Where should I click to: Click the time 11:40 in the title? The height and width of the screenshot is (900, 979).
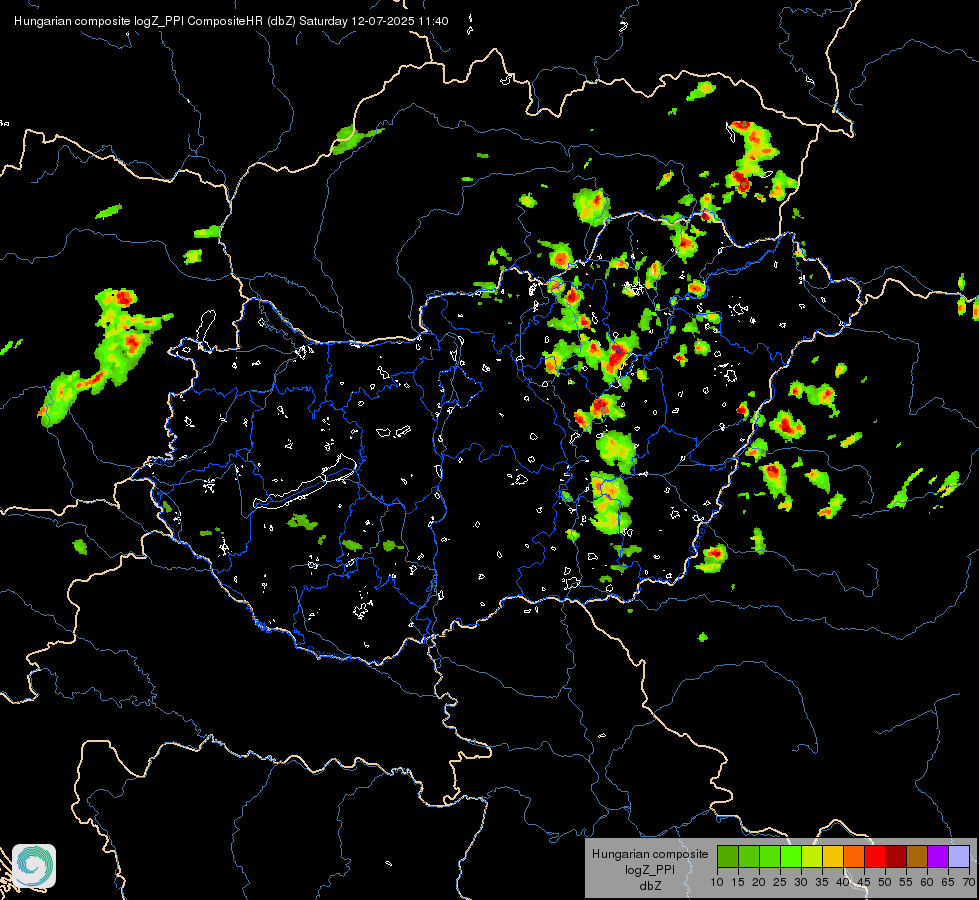pos(433,21)
